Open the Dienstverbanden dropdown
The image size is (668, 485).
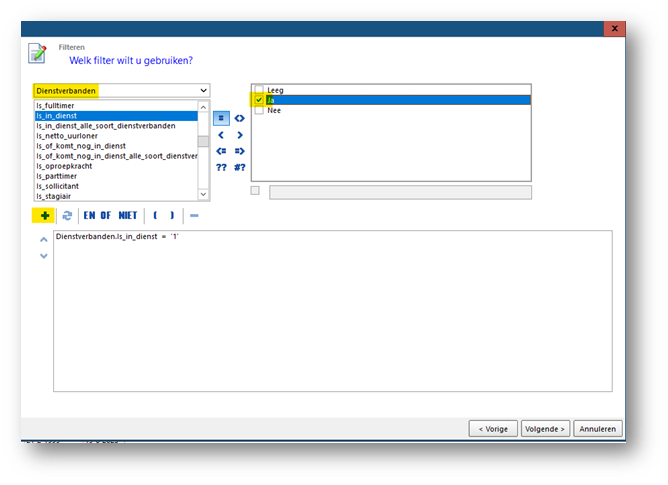pyautogui.click(x=121, y=91)
